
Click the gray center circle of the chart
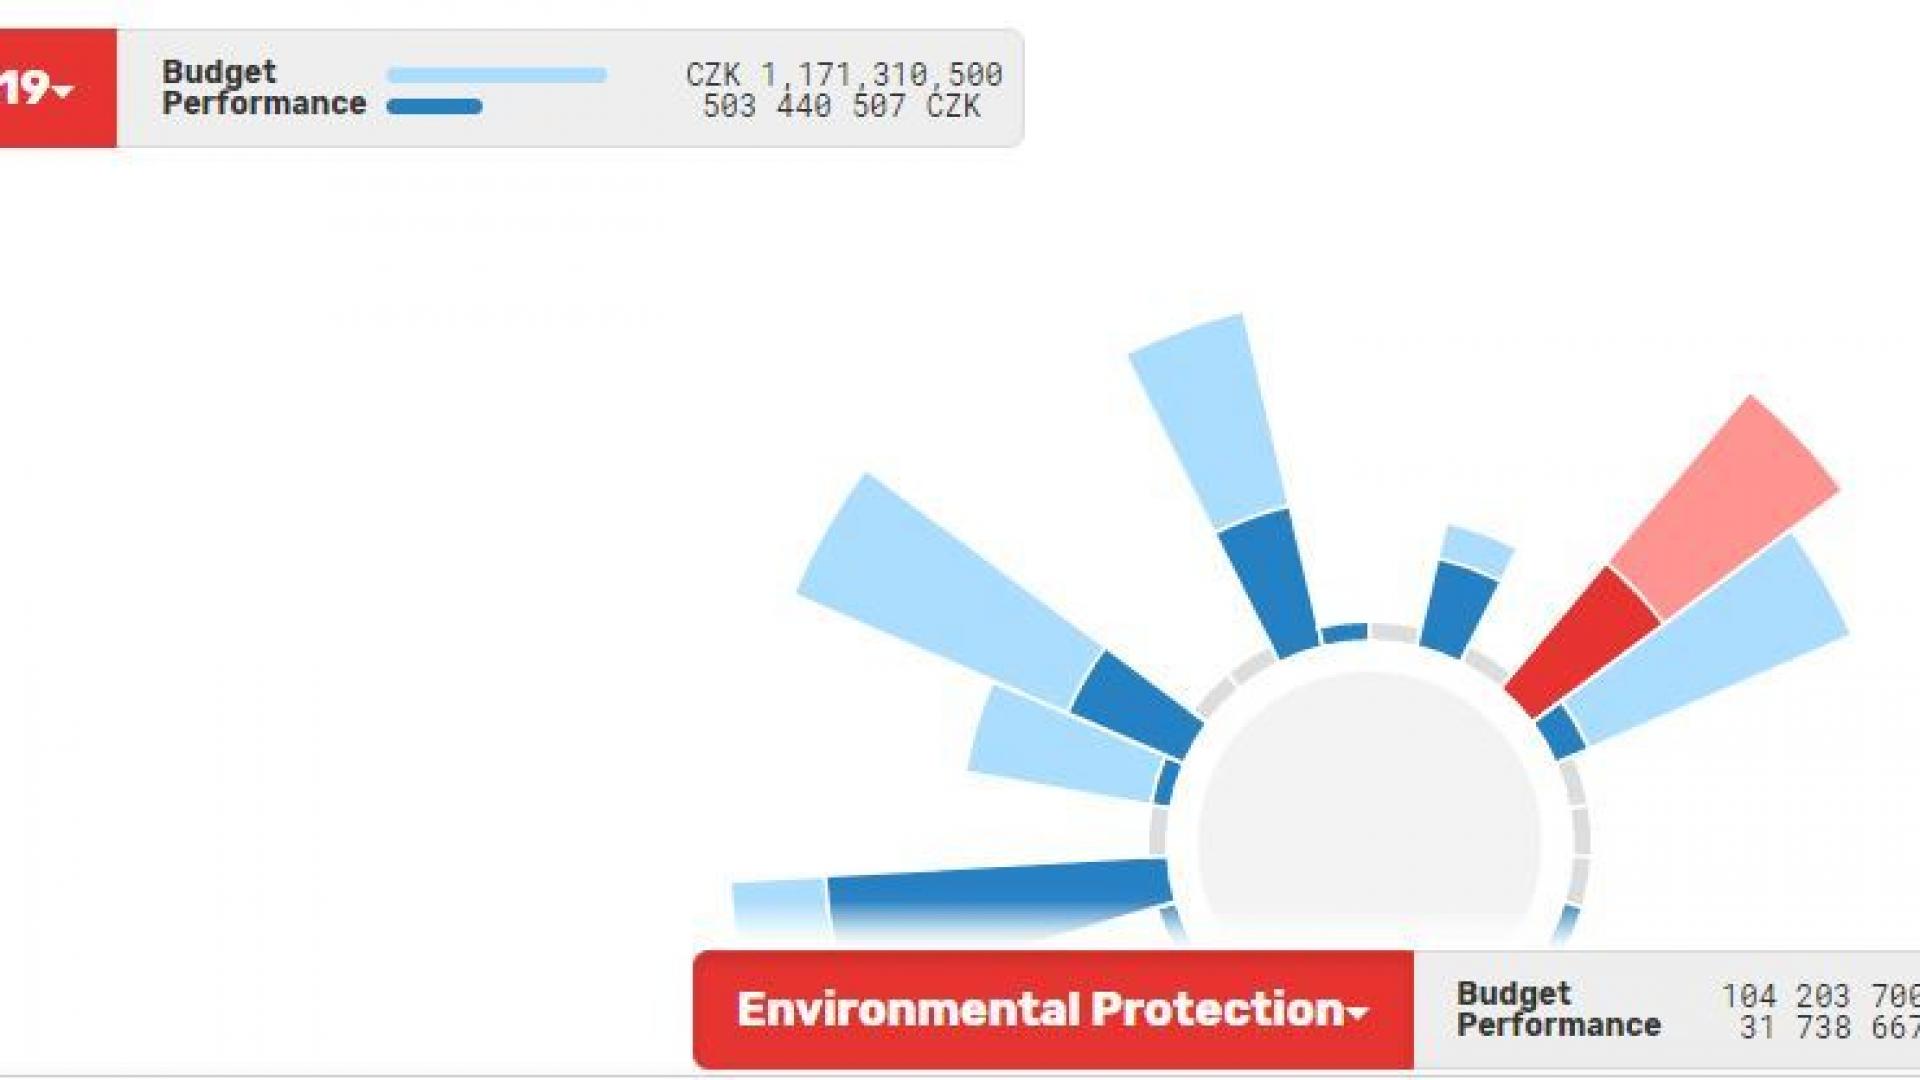coord(1368,800)
